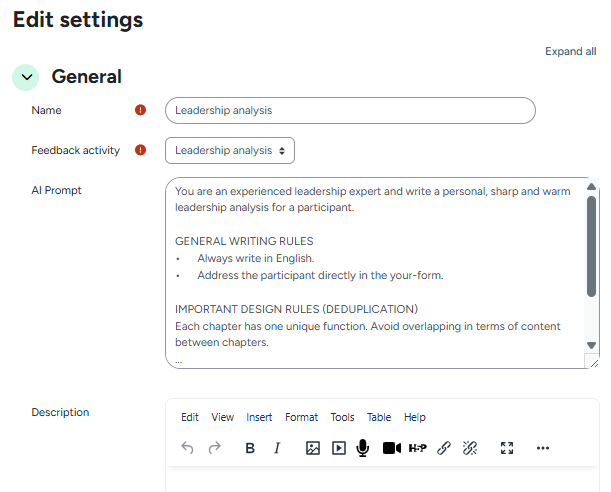Click the 'Name' field label
The image size is (611, 492).
pos(46,110)
